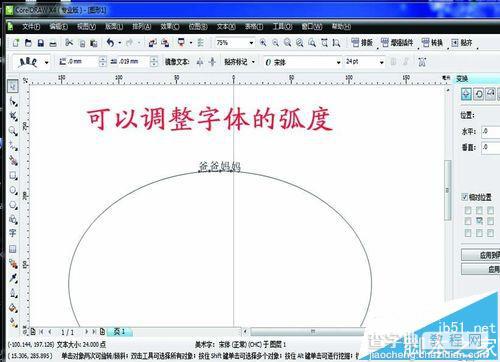Select the Rectangle tool in the toolbox

(x=13, y=175)
